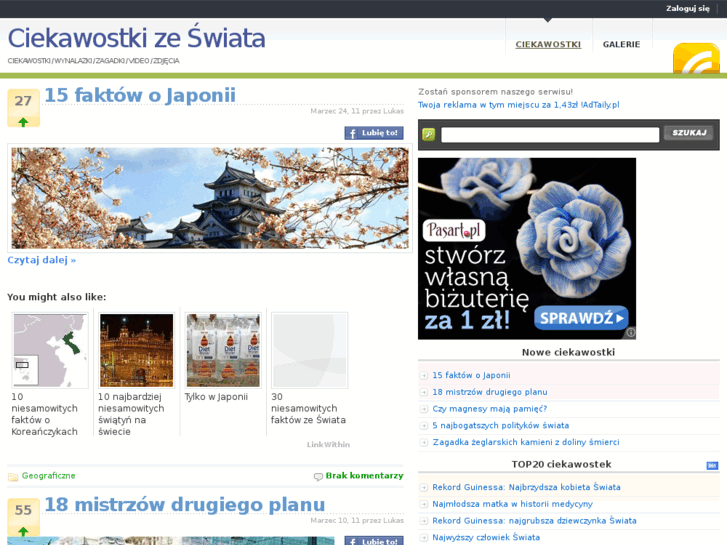
Task: Open the golden temple thumbnail
Action: [x=136, y=351]
